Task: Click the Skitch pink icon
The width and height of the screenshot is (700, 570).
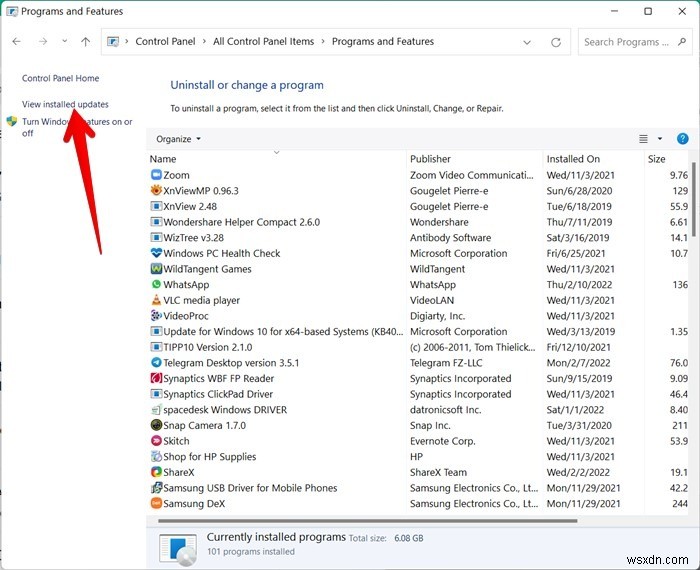Action: (156, 441)
